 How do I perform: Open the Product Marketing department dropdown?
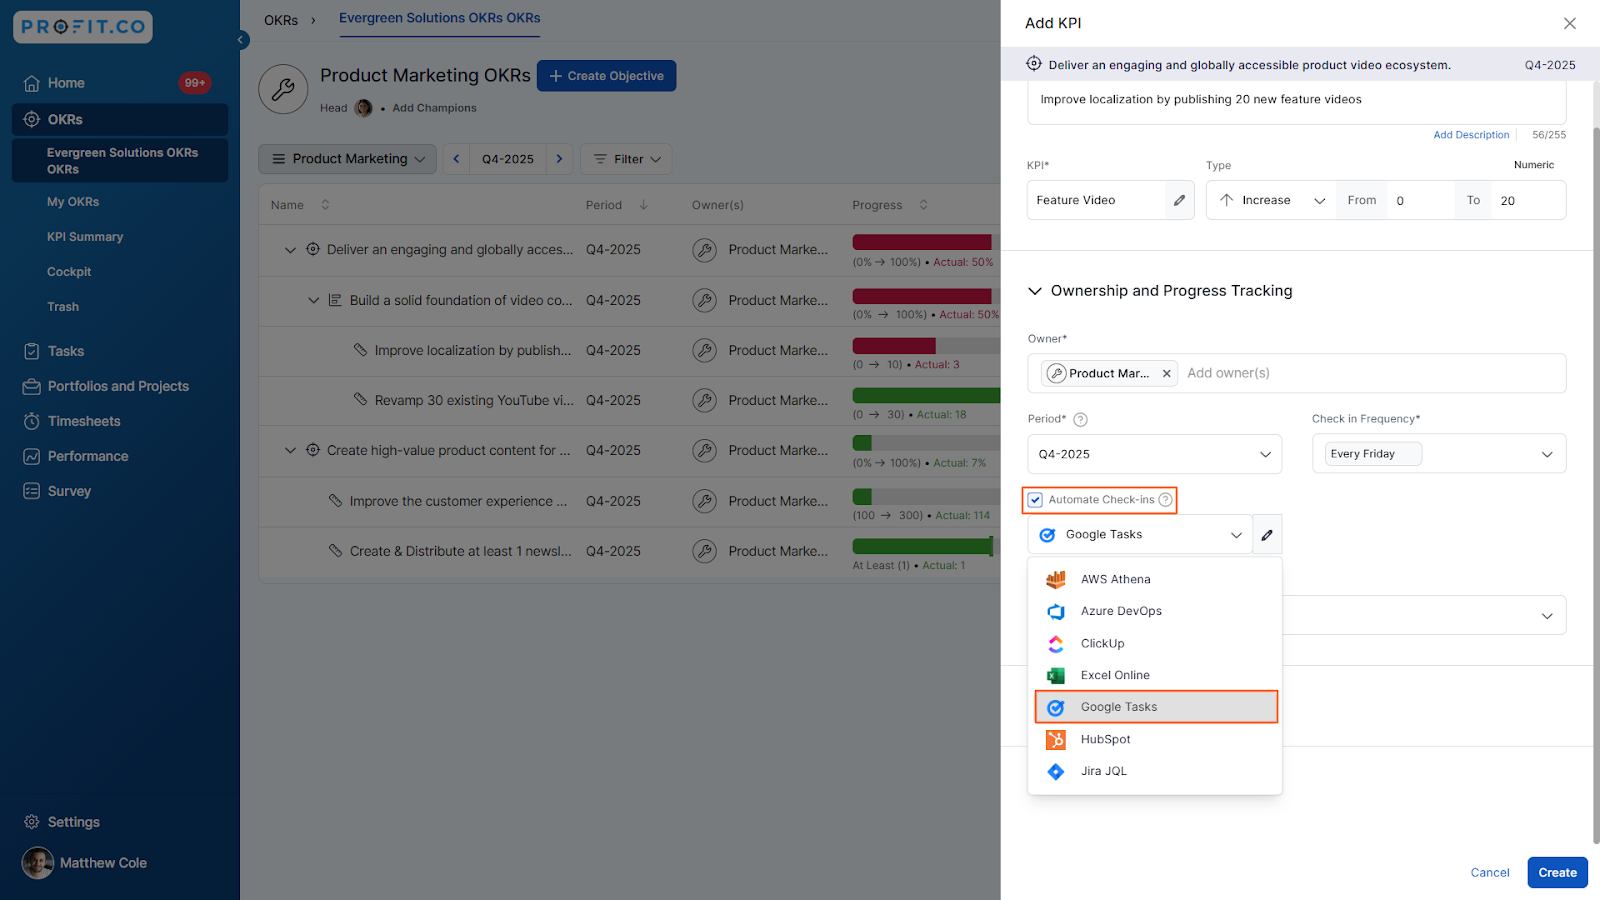tap(347, 159)
